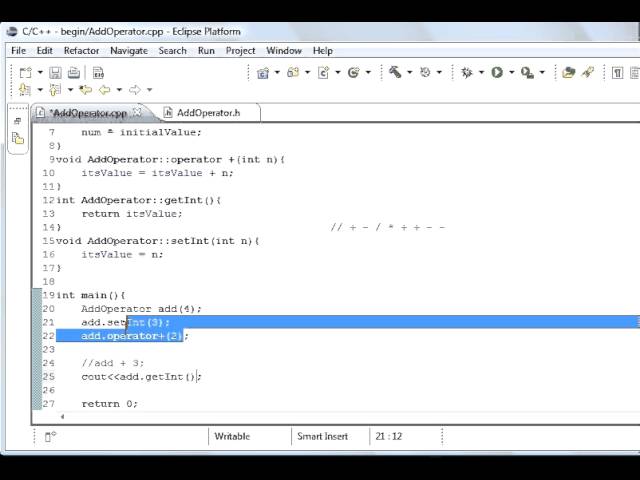Switch to the AddOperator.h tab
This screenshot has height=480, width=640.
(x=208, y=113)
